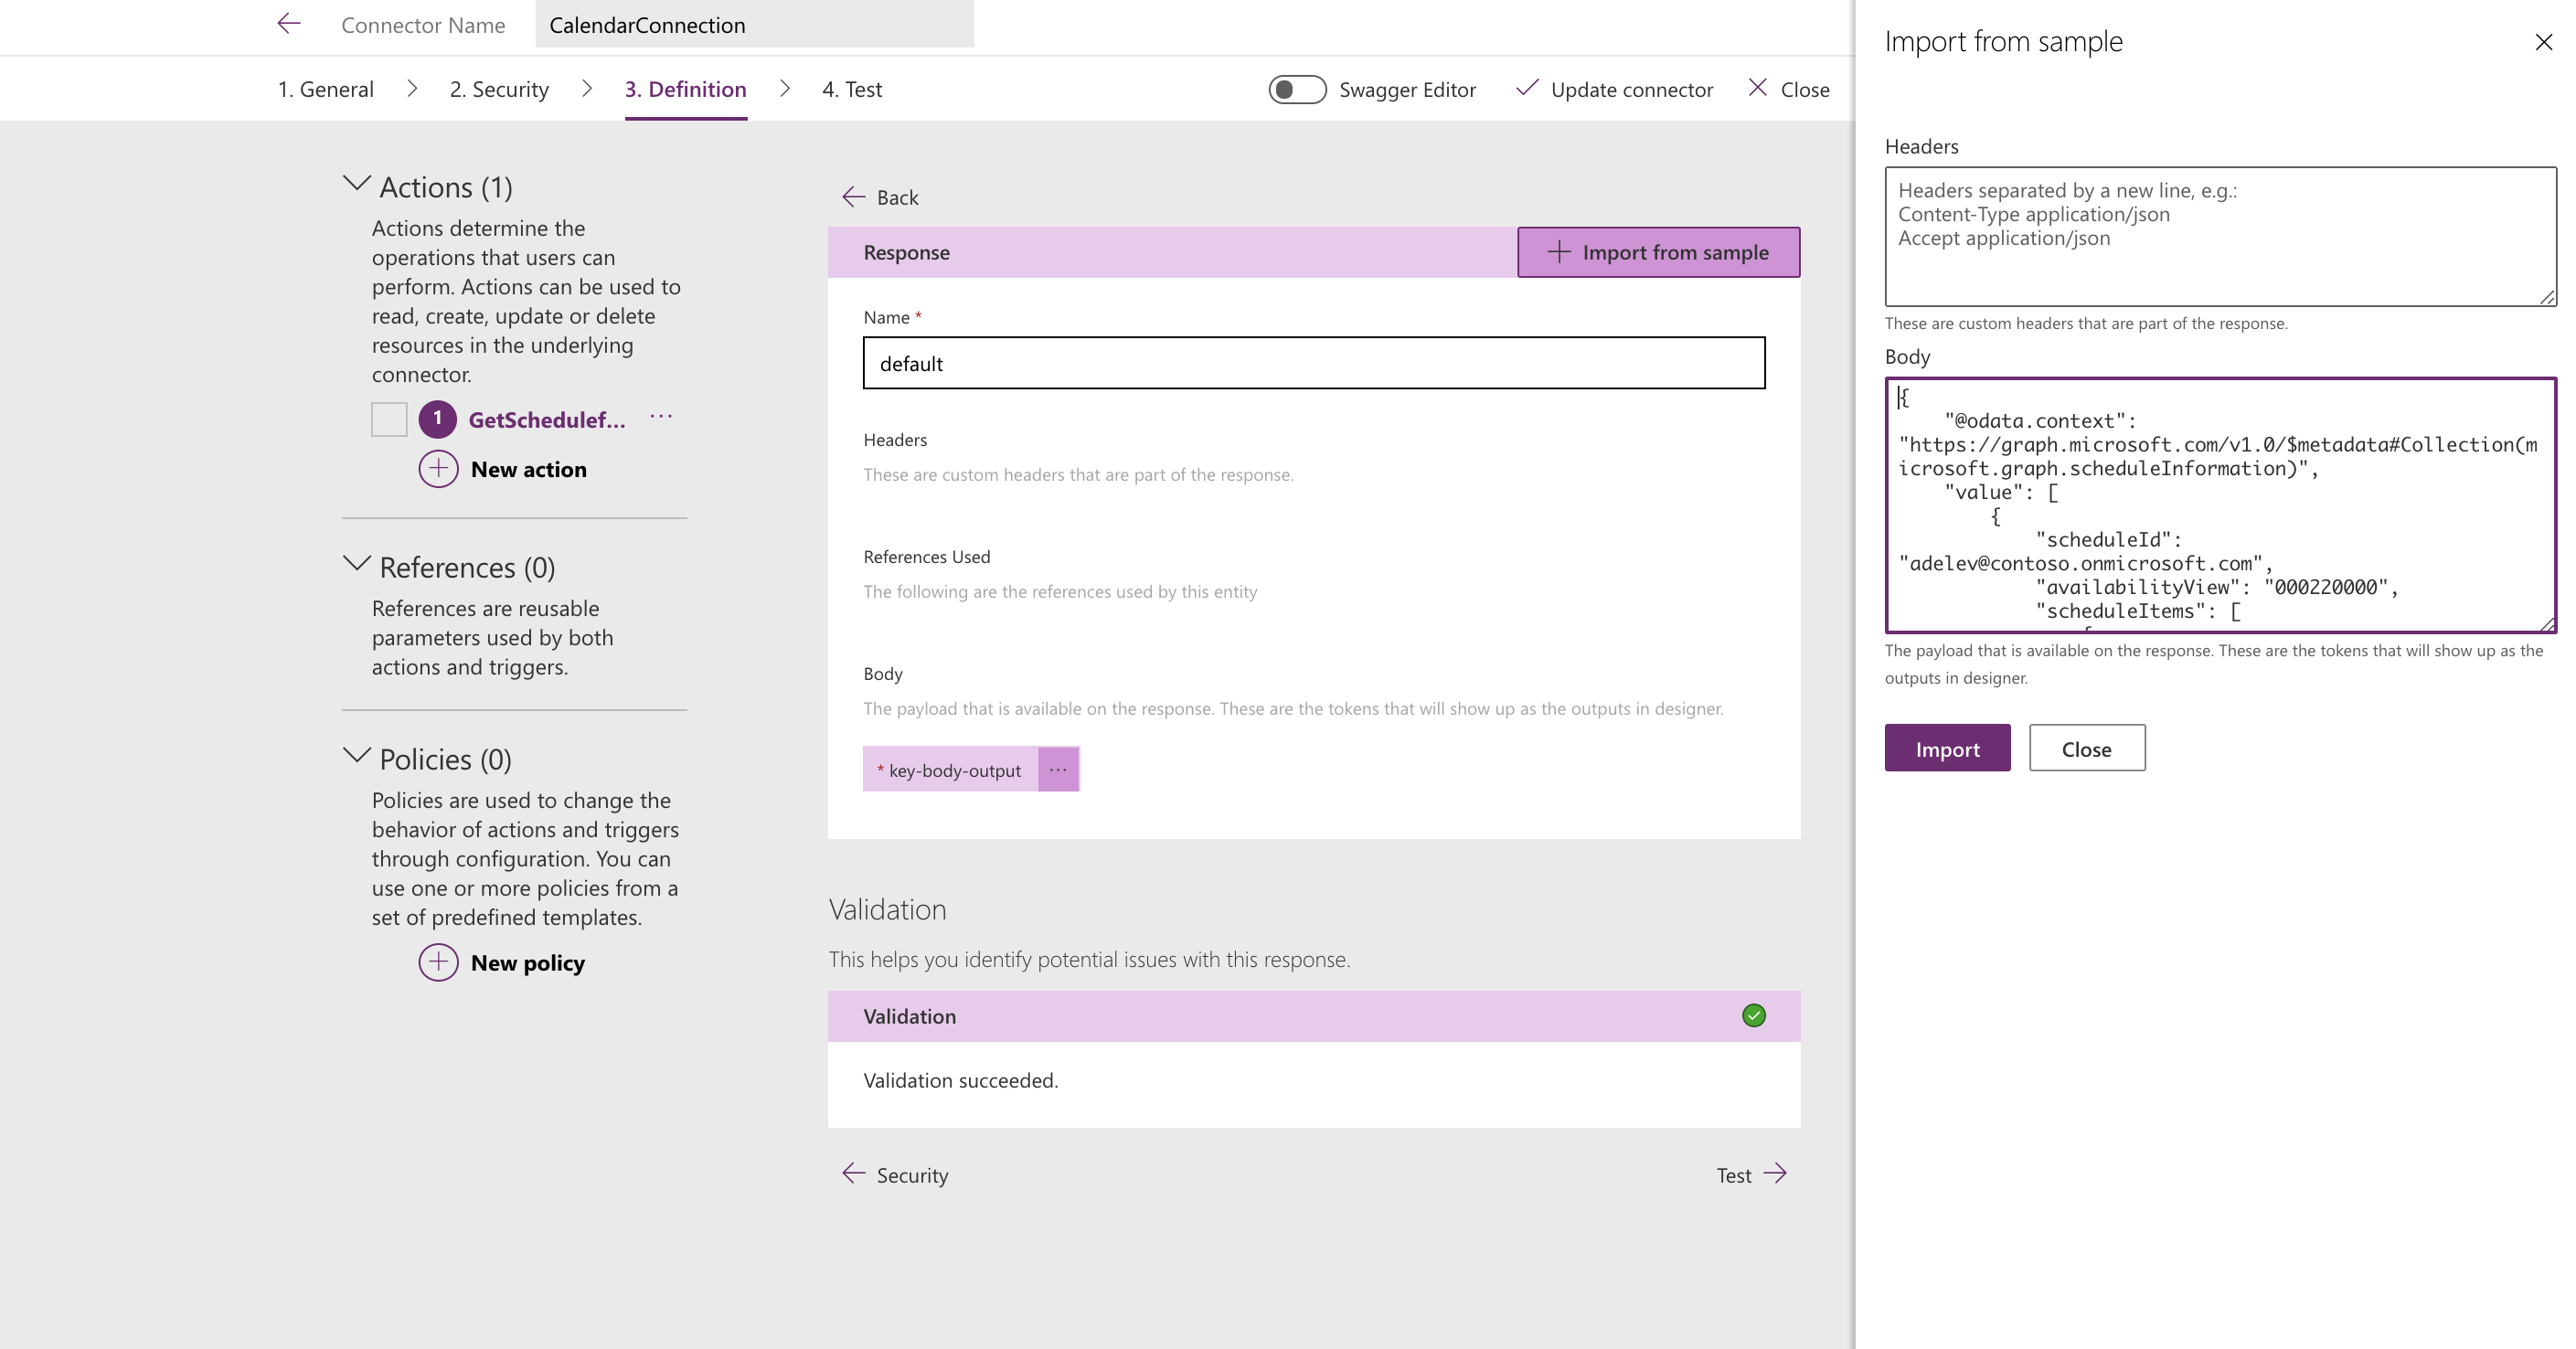Click the New action plus icon
Image resolution: width=2576 pixels, height=1349 pixels.
[x=438, y=469]
